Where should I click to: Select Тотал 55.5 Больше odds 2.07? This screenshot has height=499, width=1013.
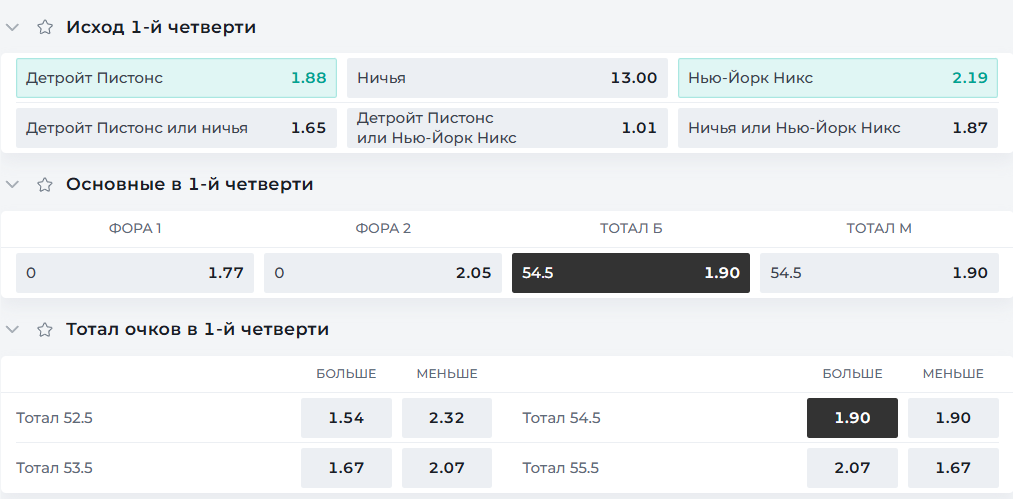click(852, 468)
